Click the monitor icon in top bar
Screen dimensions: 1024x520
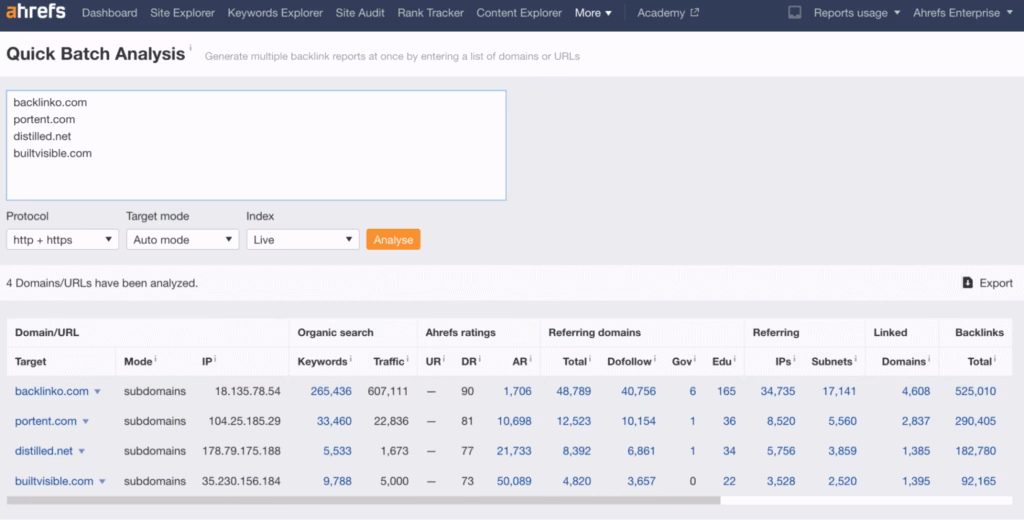pos(795,13)
